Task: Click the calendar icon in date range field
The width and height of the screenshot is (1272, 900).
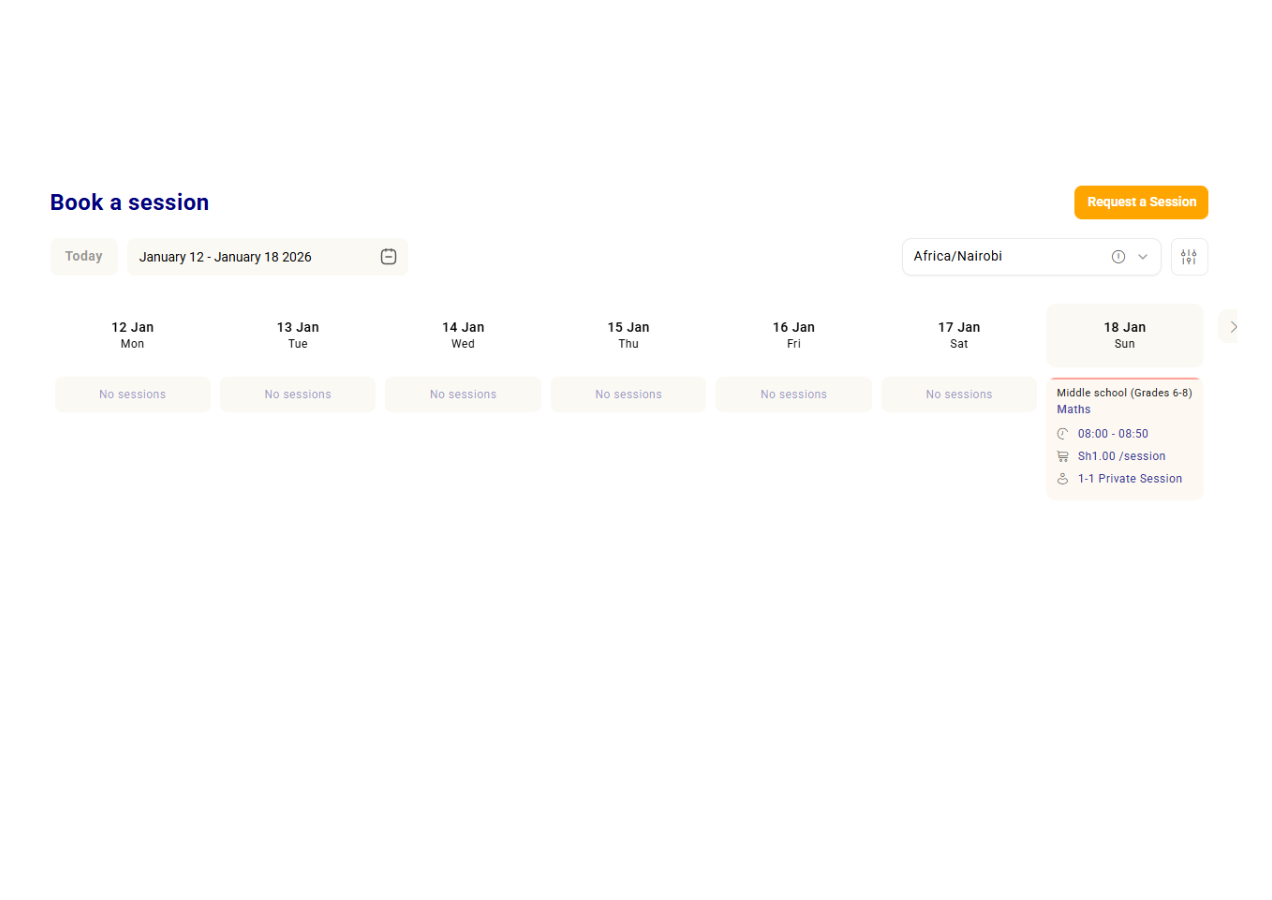Action: pos(389,257)
